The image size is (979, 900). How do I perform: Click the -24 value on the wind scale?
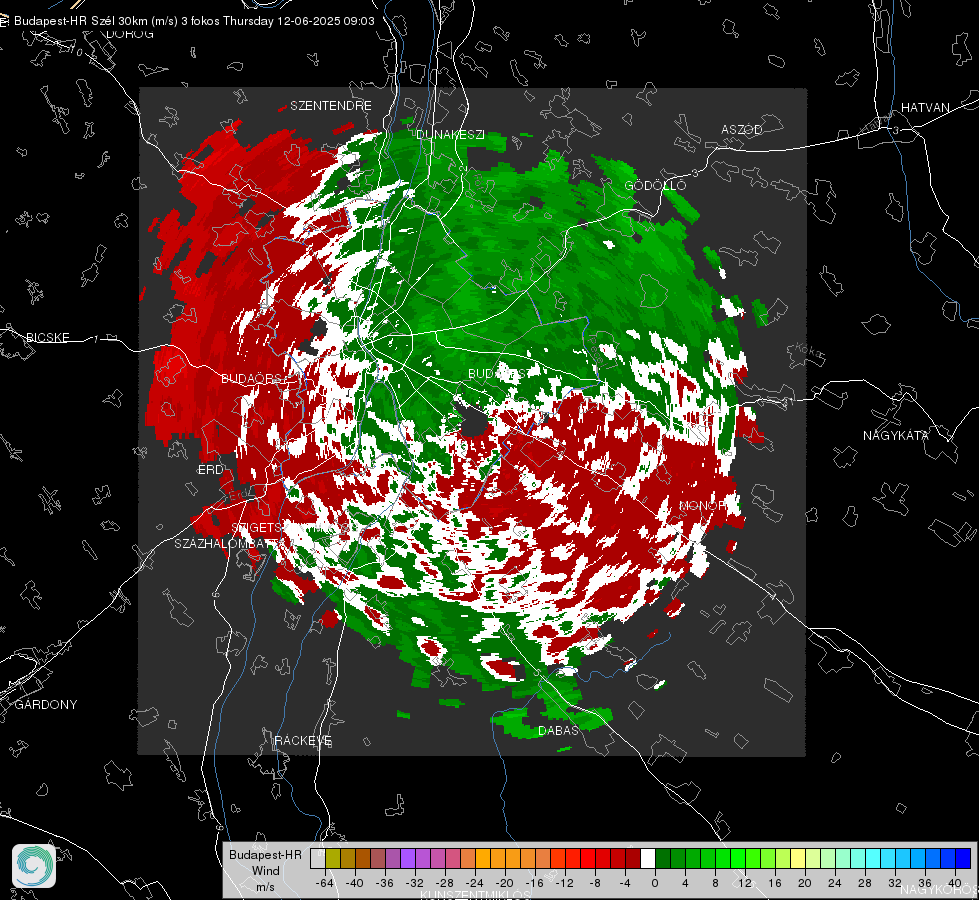tap(474, 883)
